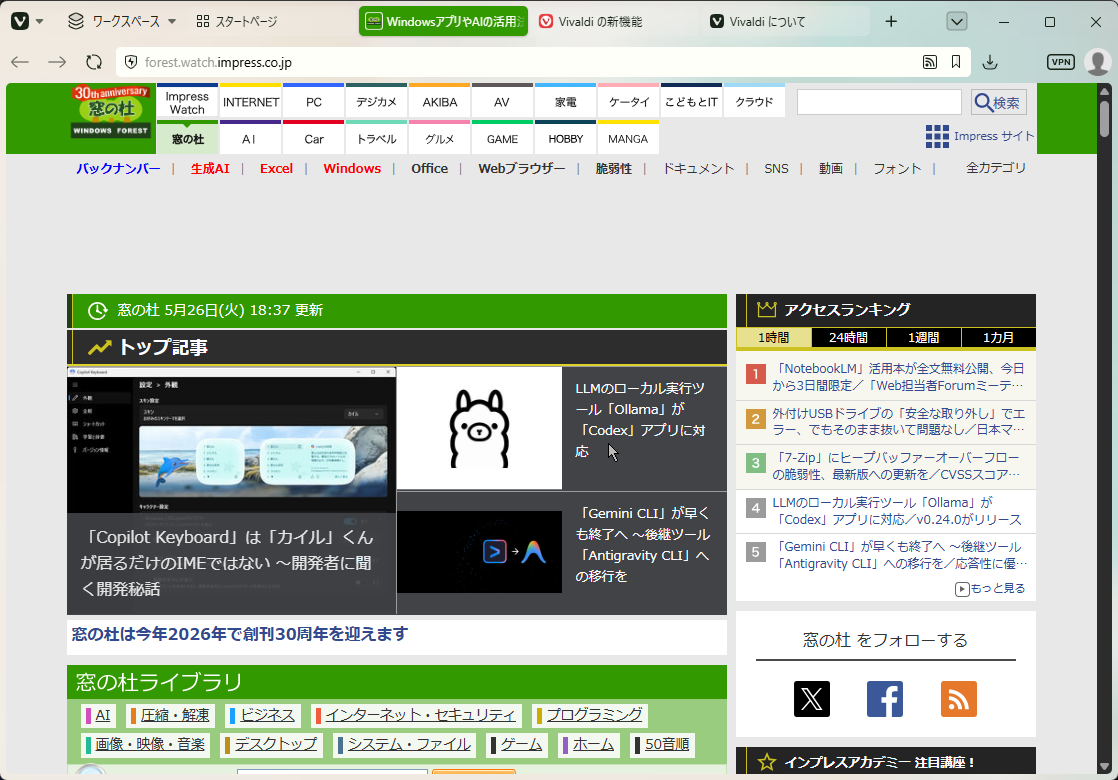Click the page vertical scrollbar thumb
1118x780 pixels.
click(1104, 118)
